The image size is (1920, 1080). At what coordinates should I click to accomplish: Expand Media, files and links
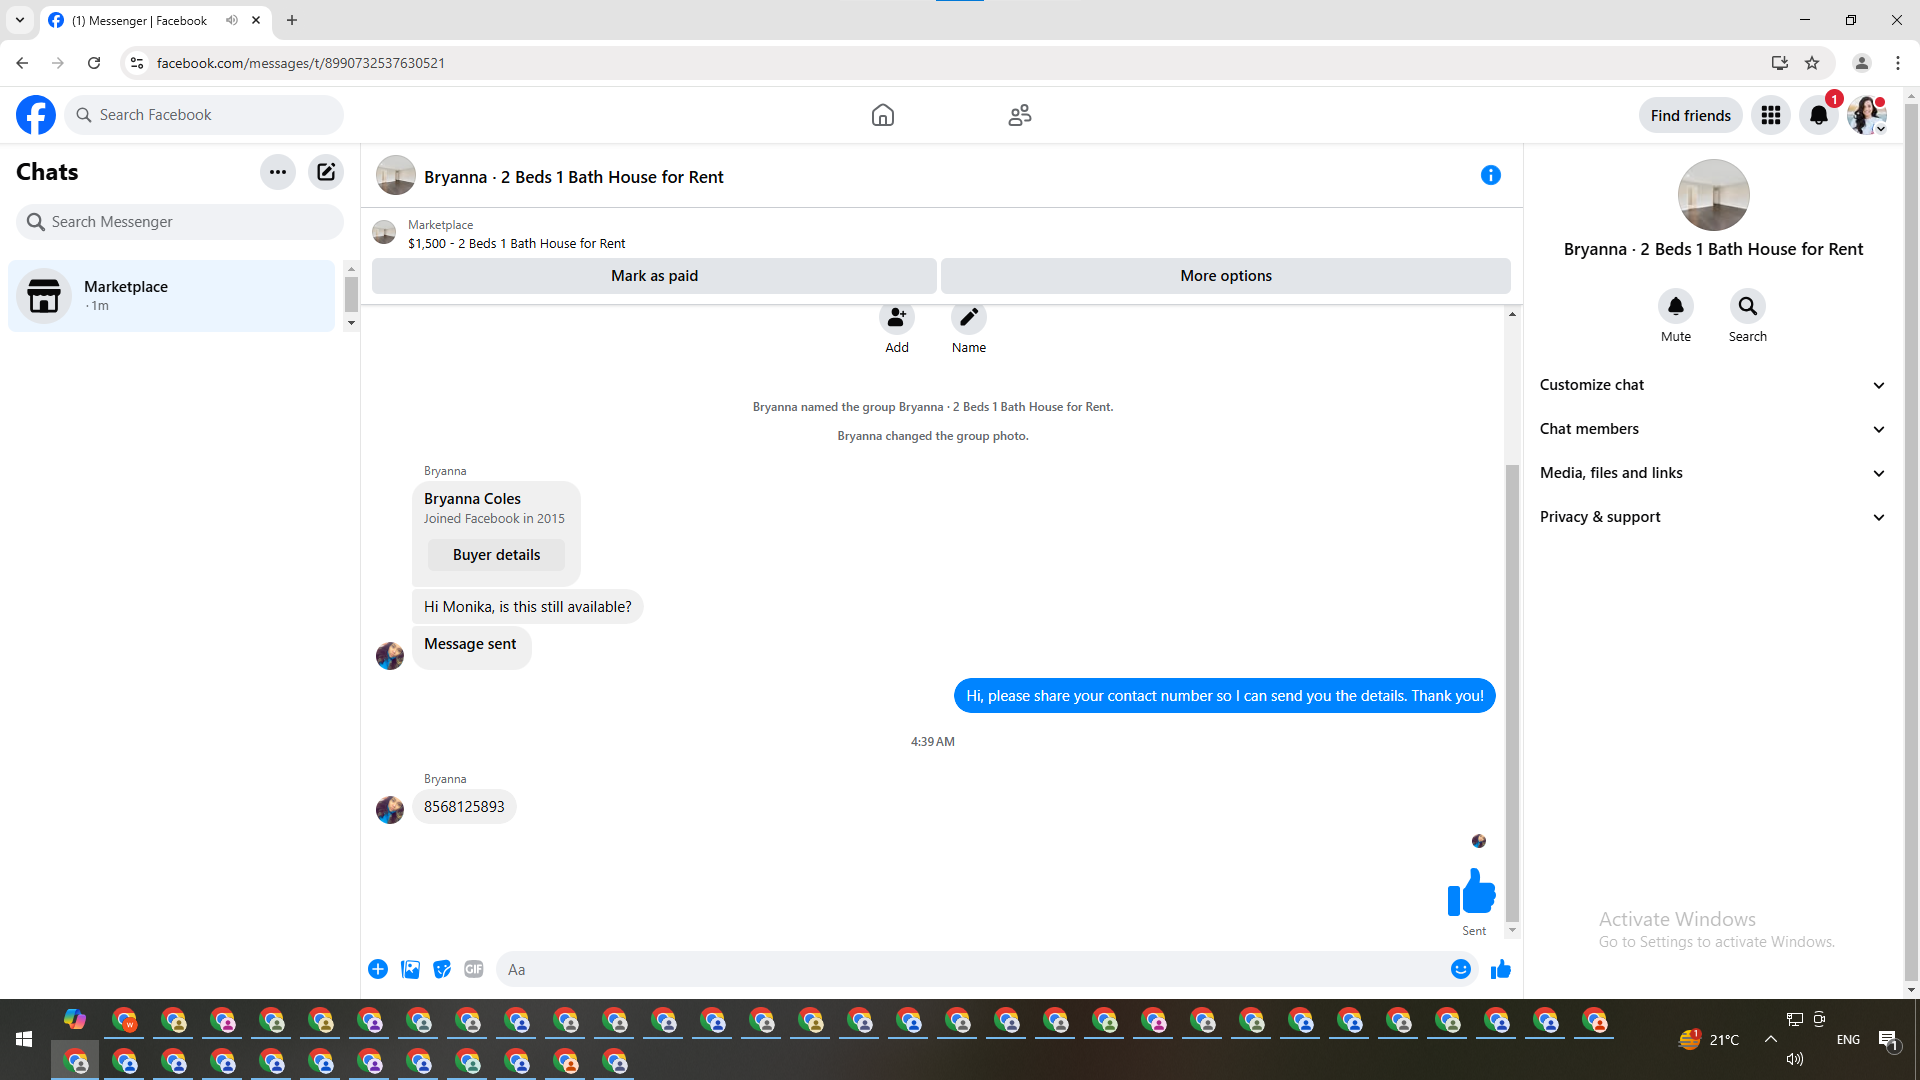pos(1712,473)
